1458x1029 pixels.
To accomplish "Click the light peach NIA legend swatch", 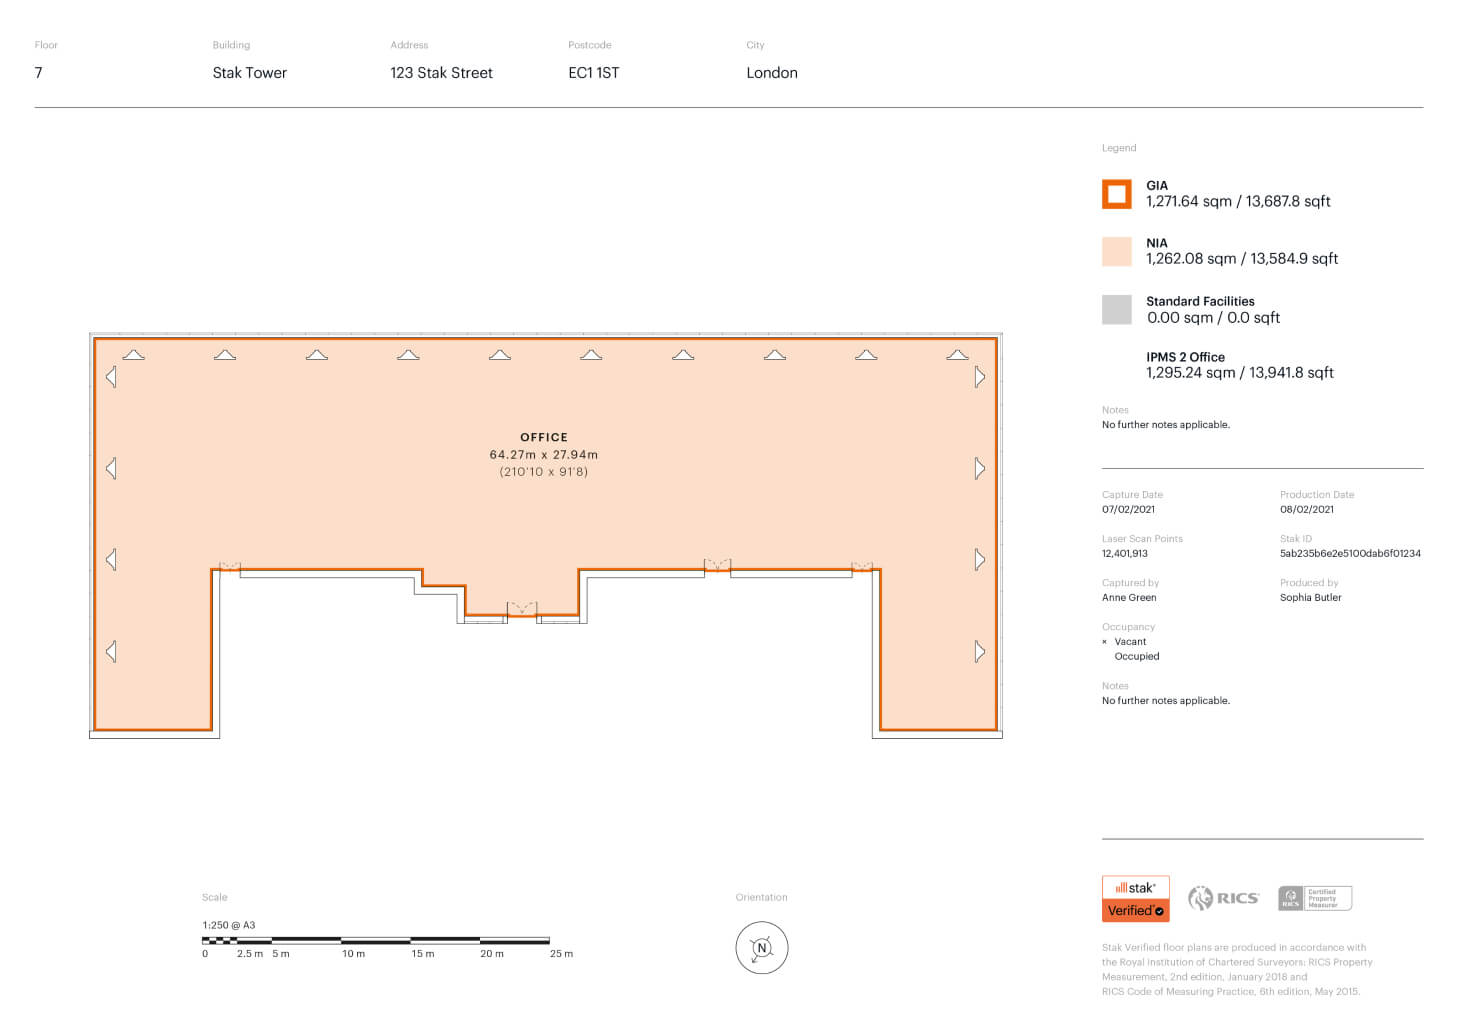I will tap(1116, 251).
